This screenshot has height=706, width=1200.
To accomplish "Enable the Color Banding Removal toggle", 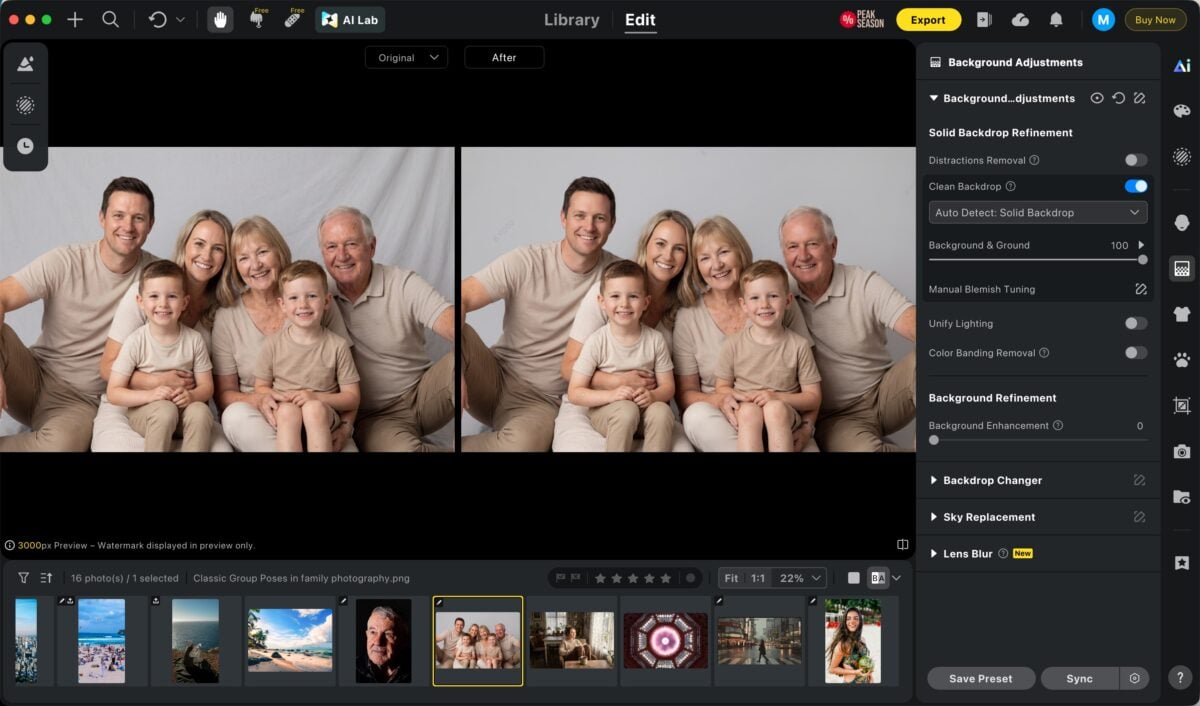I will coord(1136,352).
